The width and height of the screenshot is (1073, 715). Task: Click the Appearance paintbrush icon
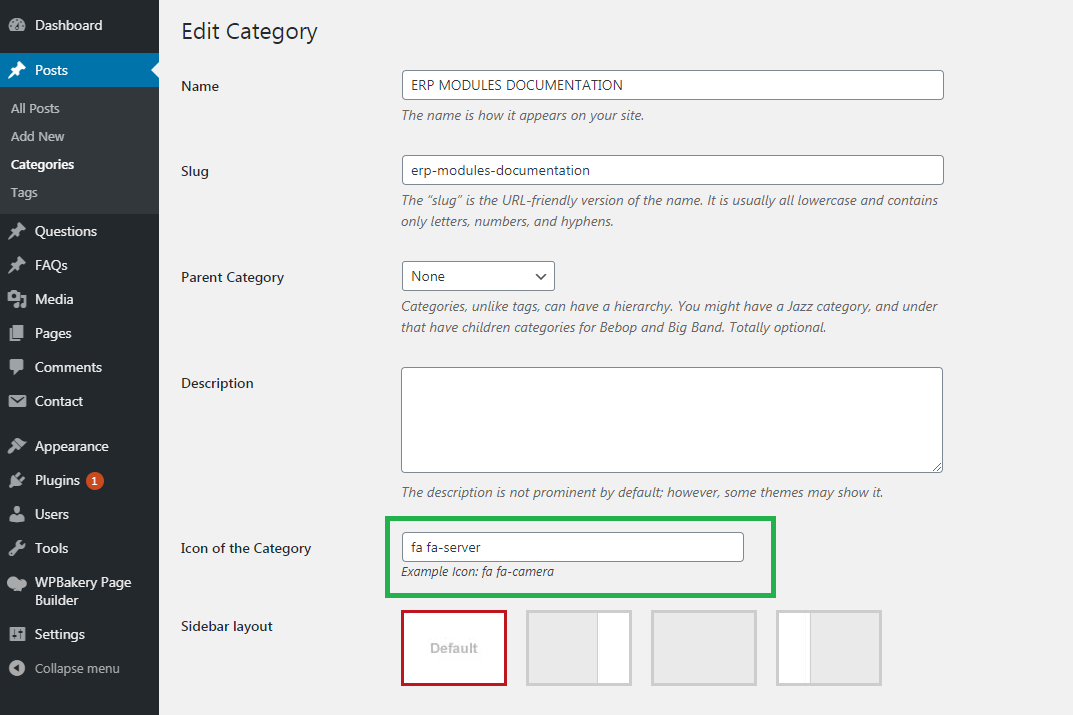17,446
